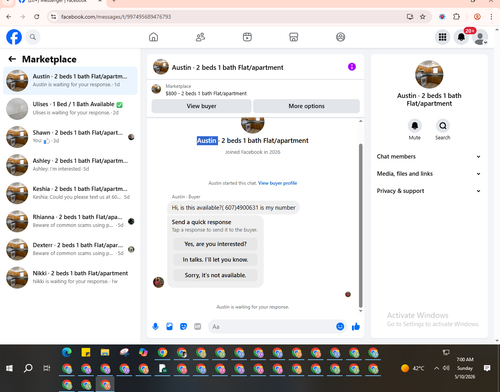Click the View buyer button
The image size is (500, 392).
201,106
